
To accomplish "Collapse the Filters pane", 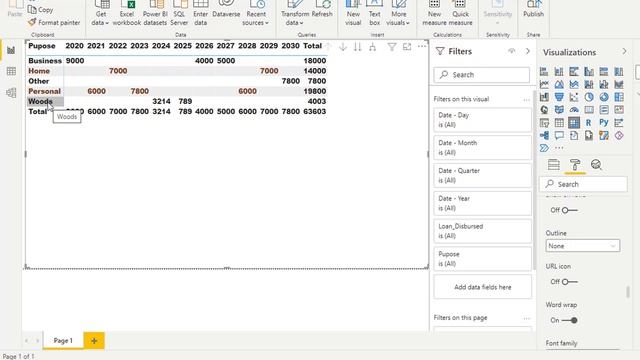I will [528, 51].
